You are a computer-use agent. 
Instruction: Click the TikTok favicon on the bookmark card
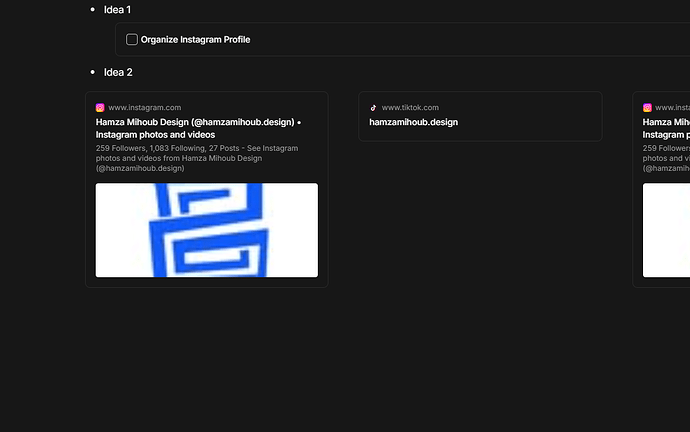coord(373,108)
